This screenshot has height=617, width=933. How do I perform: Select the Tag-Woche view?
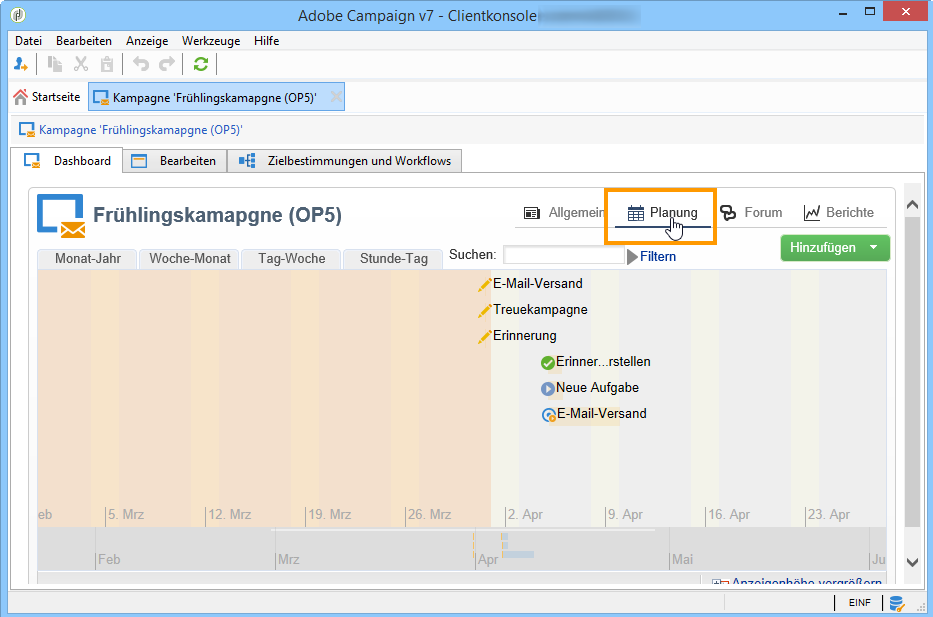pyautogui.click(x=292, y=259)
